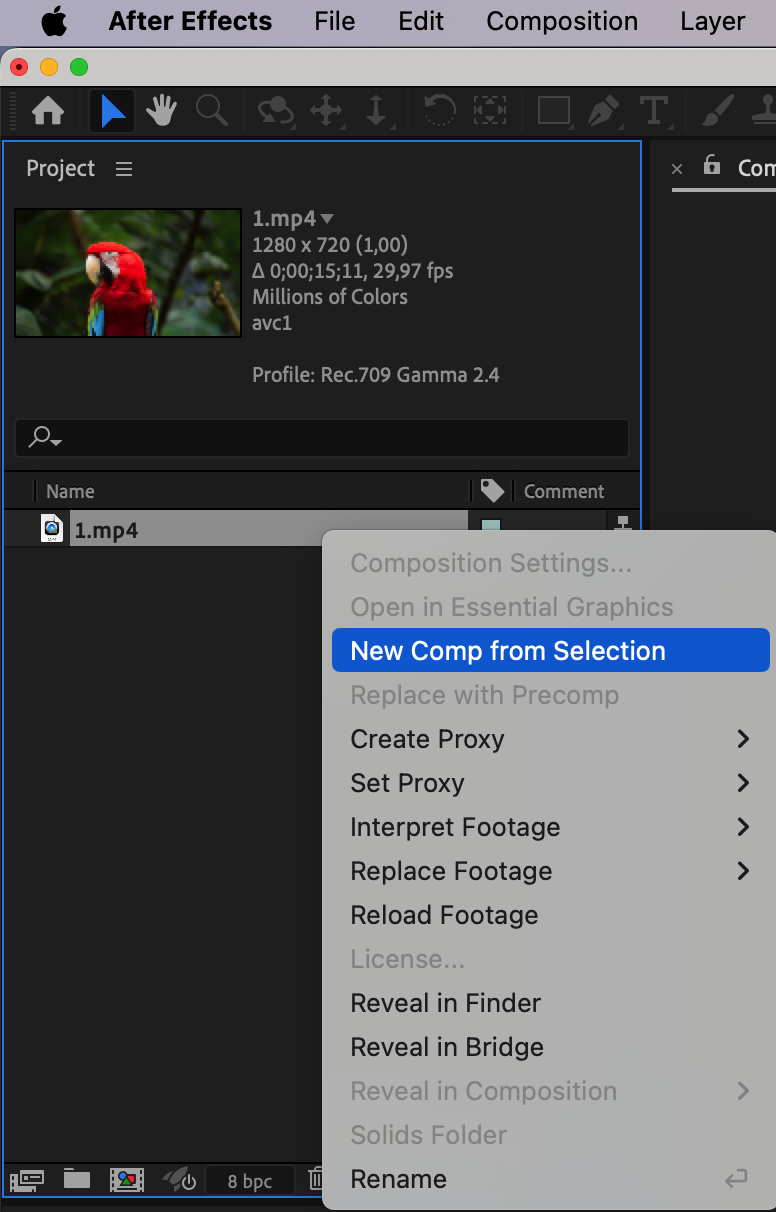Select the Hand tool
This screenshot has height=1212, width=776.
point(161,110)
